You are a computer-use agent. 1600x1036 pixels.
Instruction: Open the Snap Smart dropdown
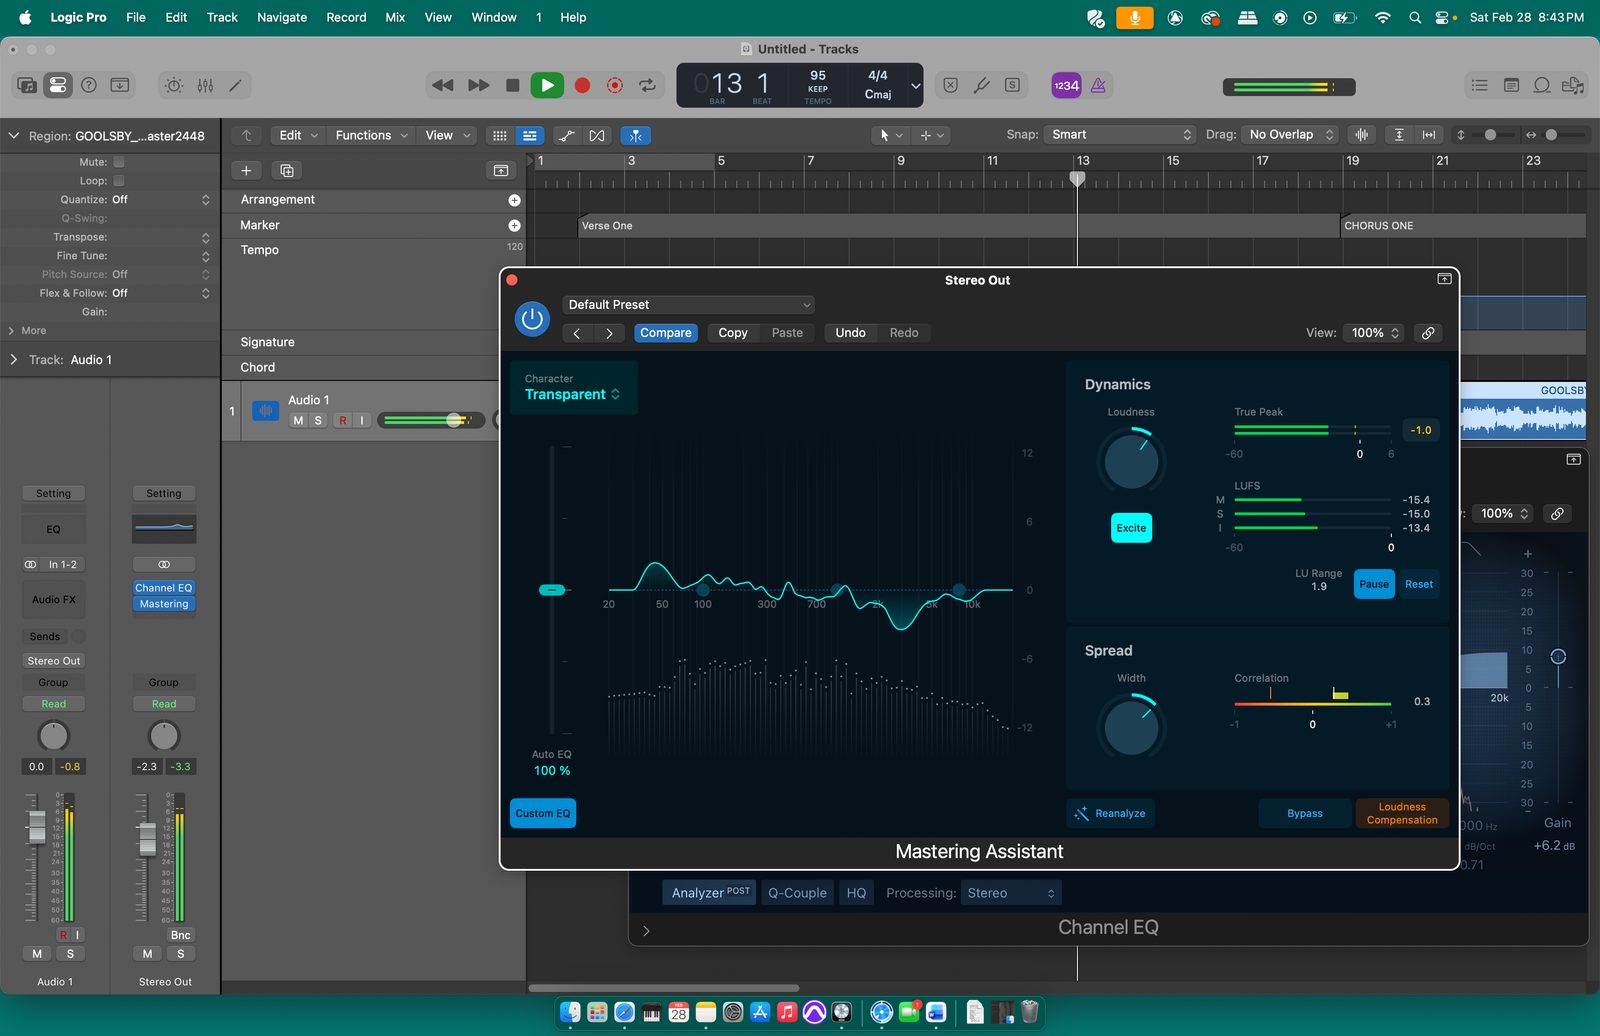(x=1119, y=135)
